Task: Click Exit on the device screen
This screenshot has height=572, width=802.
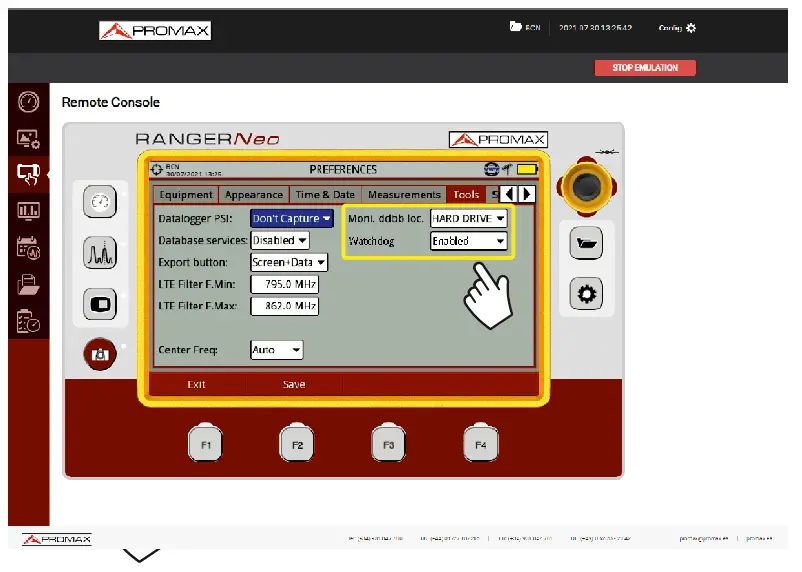Action: [196, 384]
